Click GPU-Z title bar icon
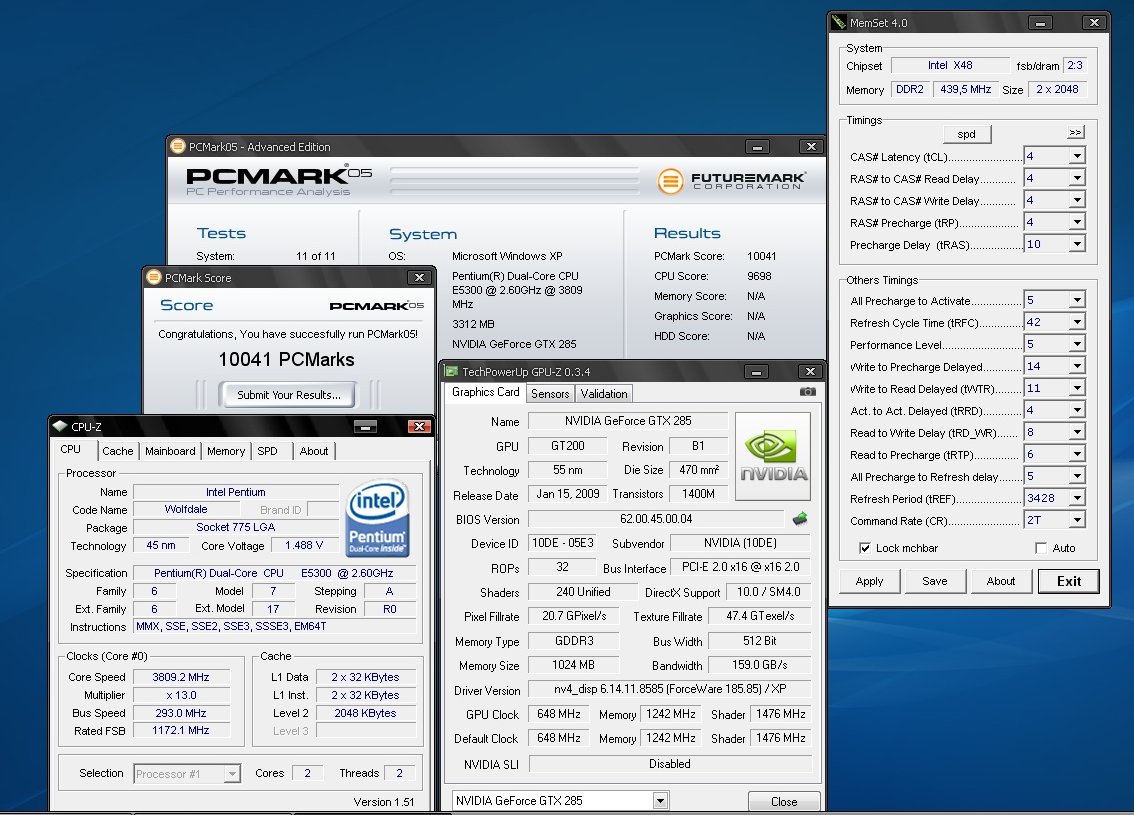The height and width of the screenshot is (815, 1134). pos(451,371)
